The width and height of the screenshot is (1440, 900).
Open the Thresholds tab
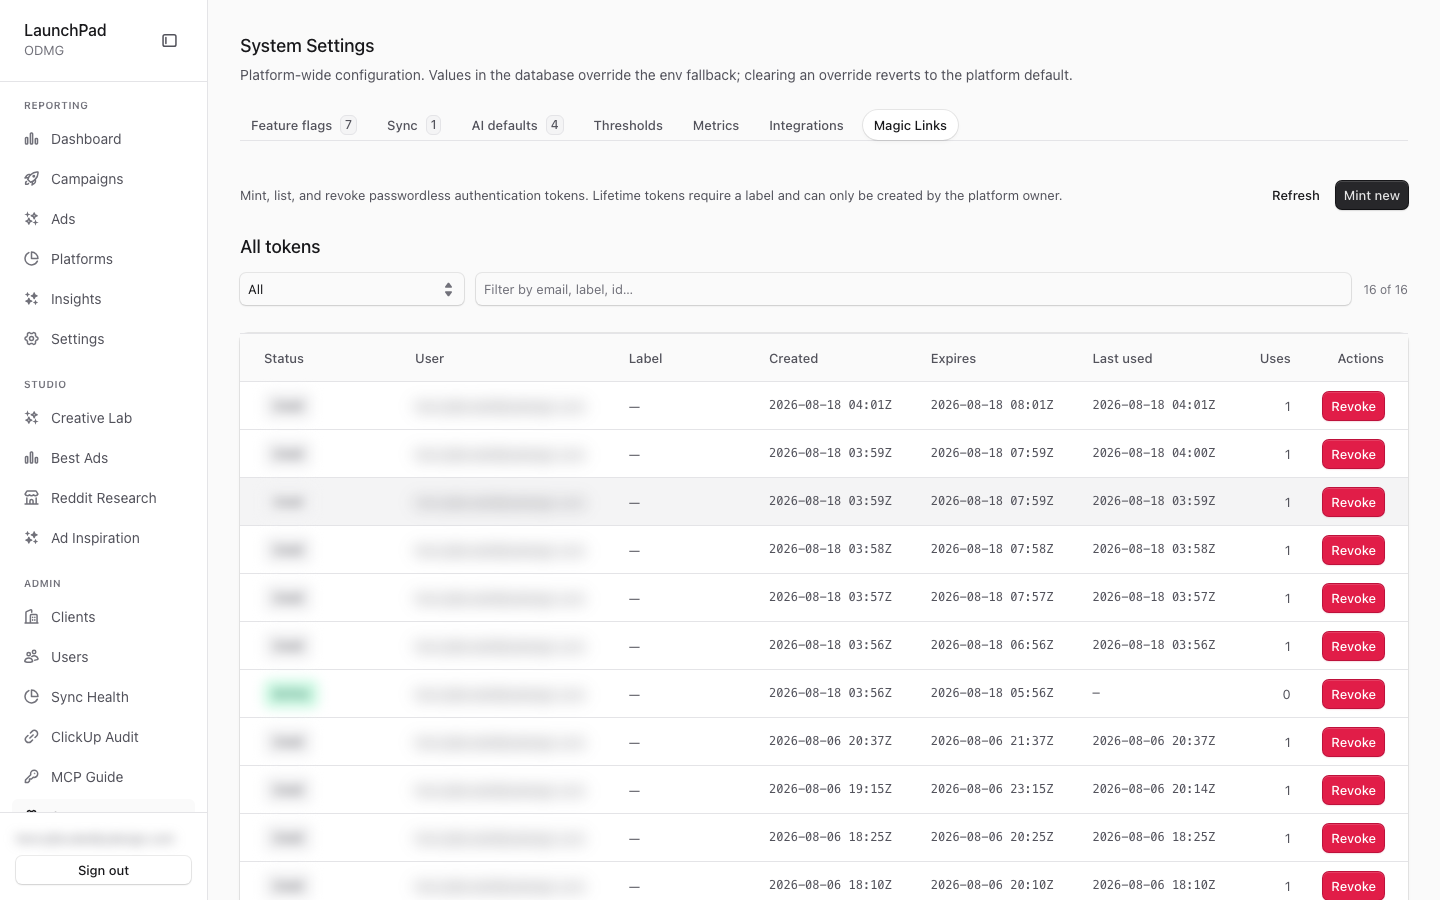[x=628, y=125]
